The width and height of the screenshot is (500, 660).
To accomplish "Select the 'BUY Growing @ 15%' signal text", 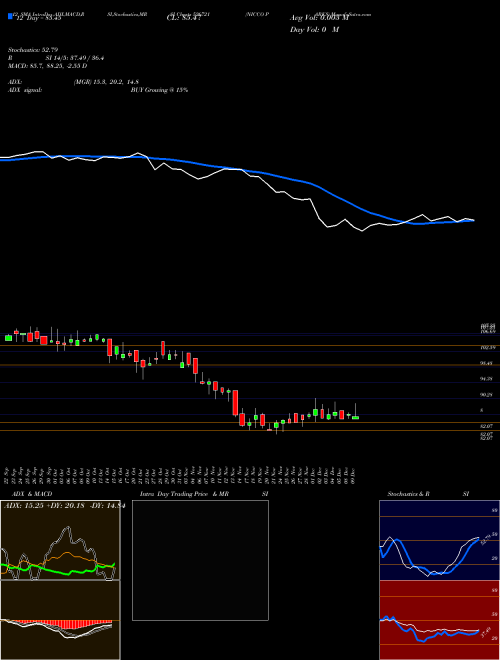I will pyautogui.click(x=159, y=90).
